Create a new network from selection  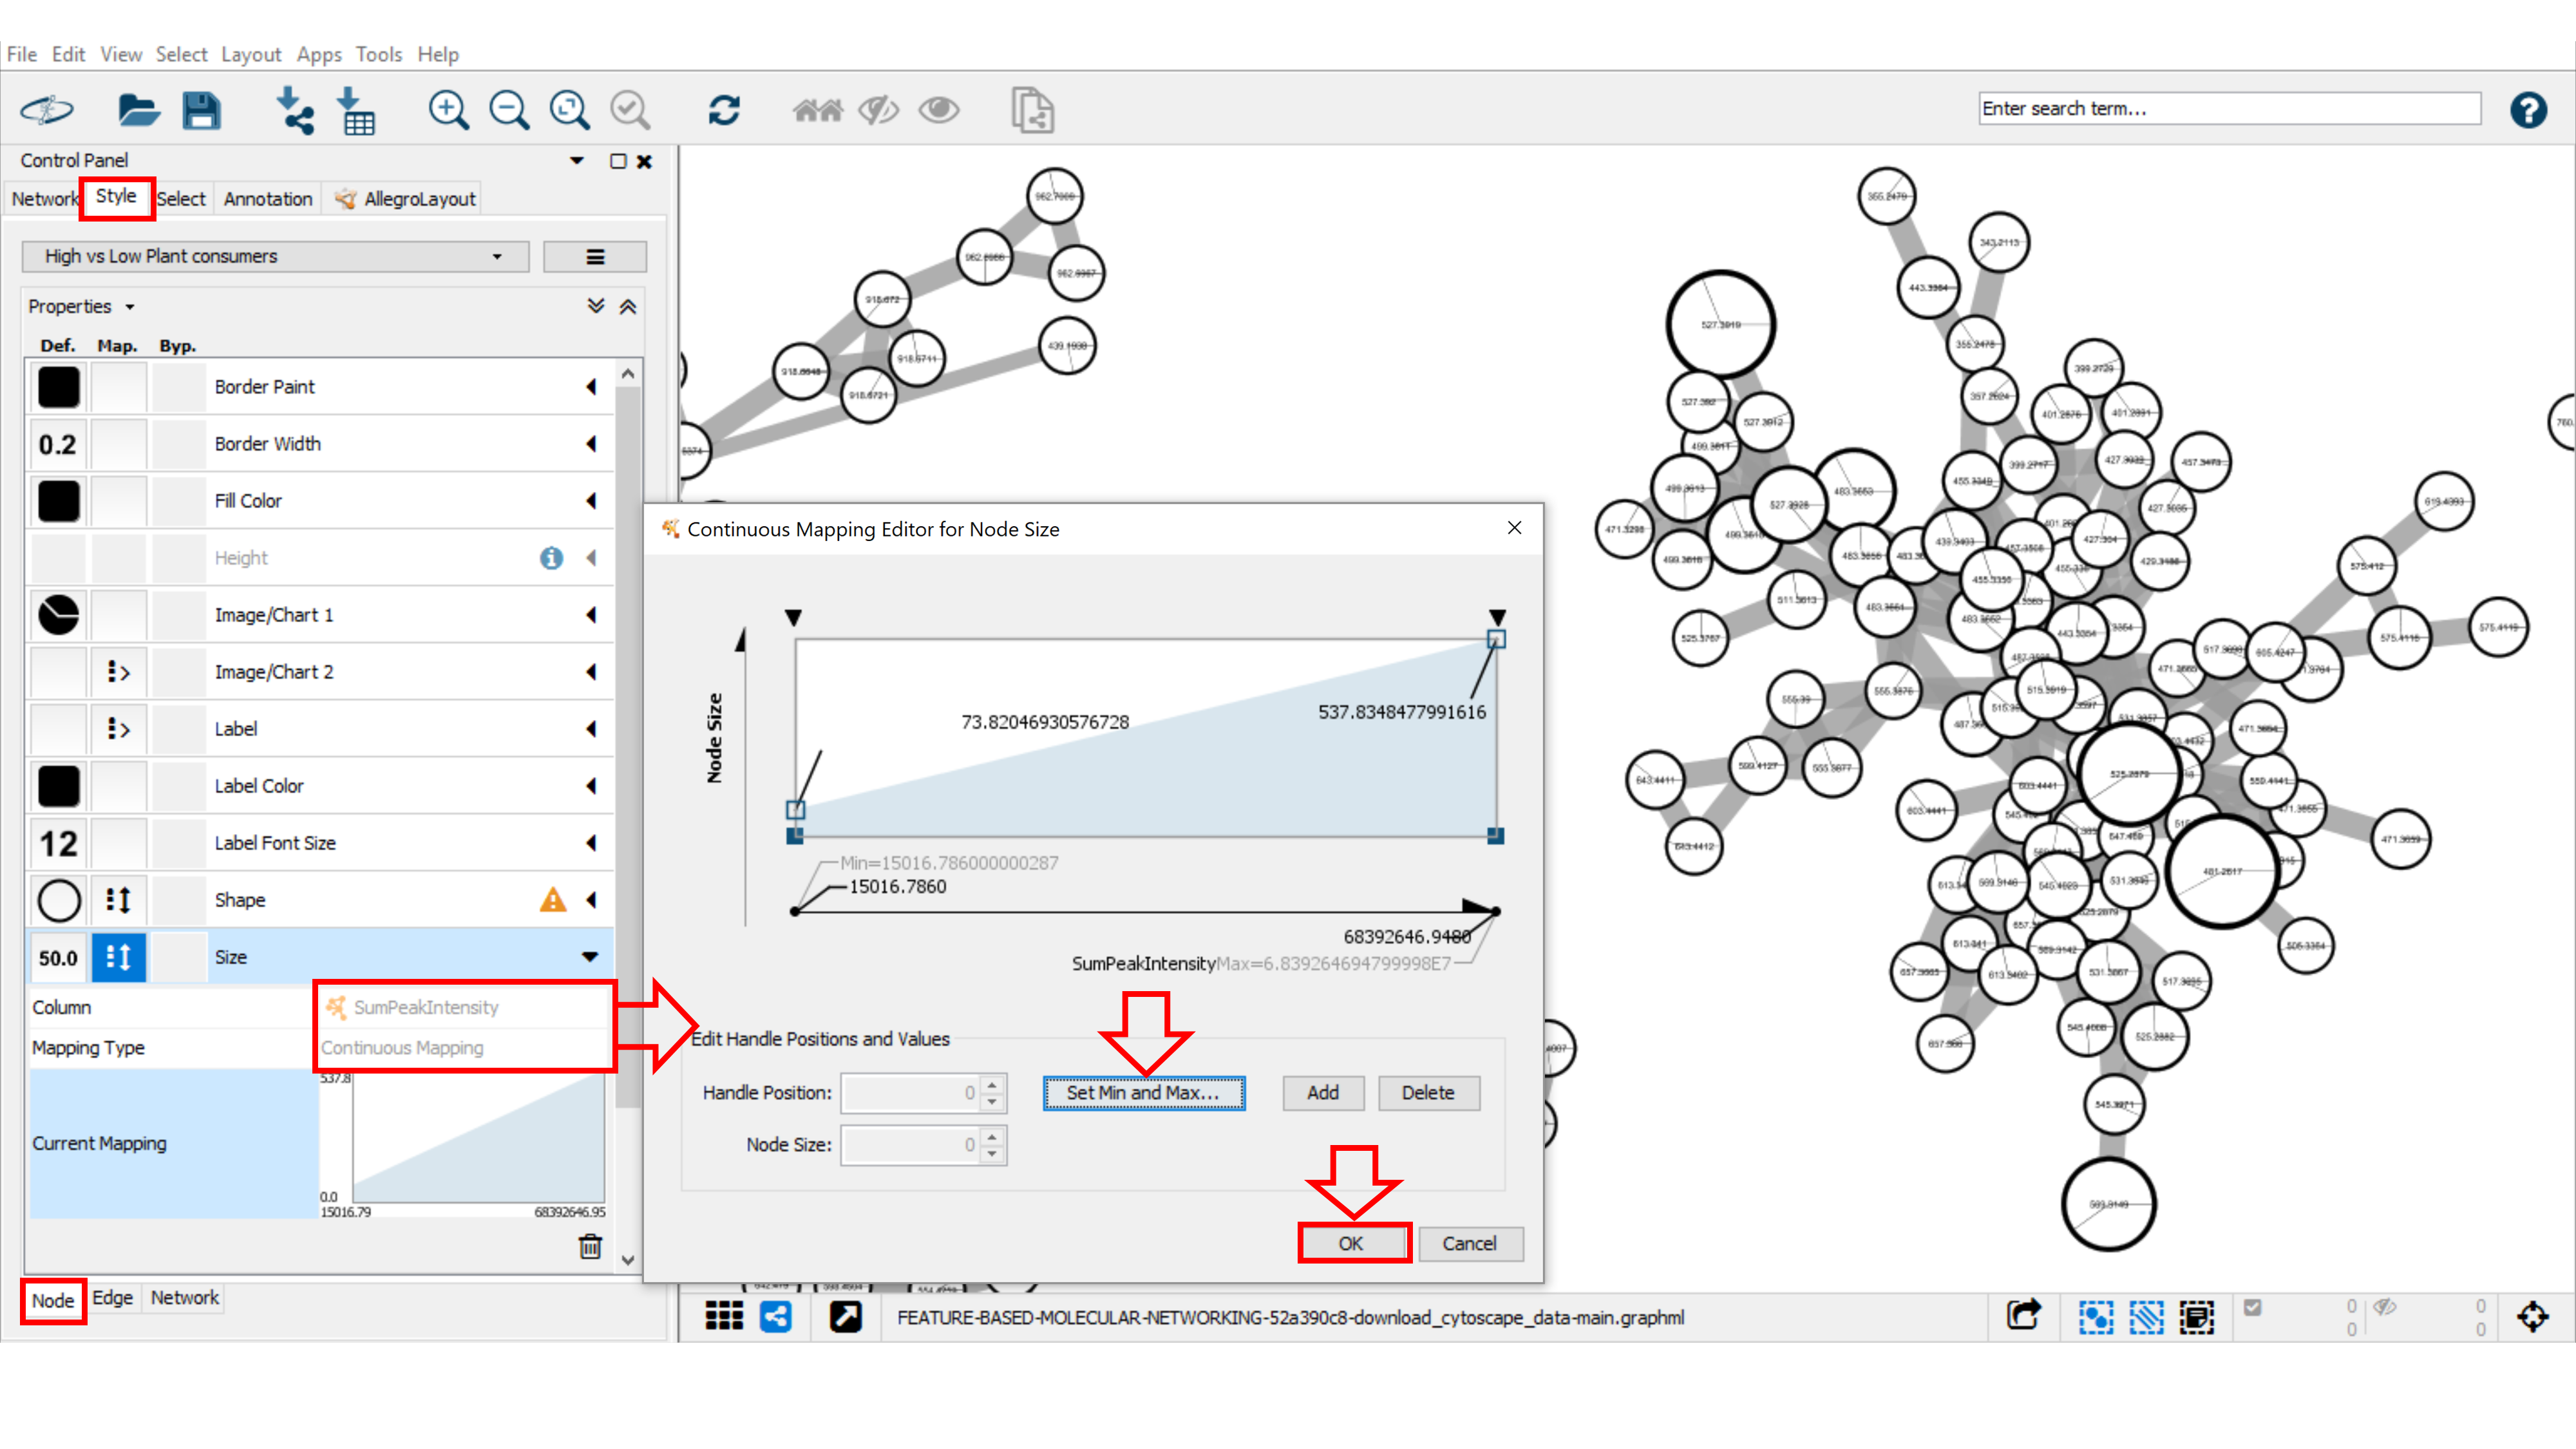coord(1032,110)
